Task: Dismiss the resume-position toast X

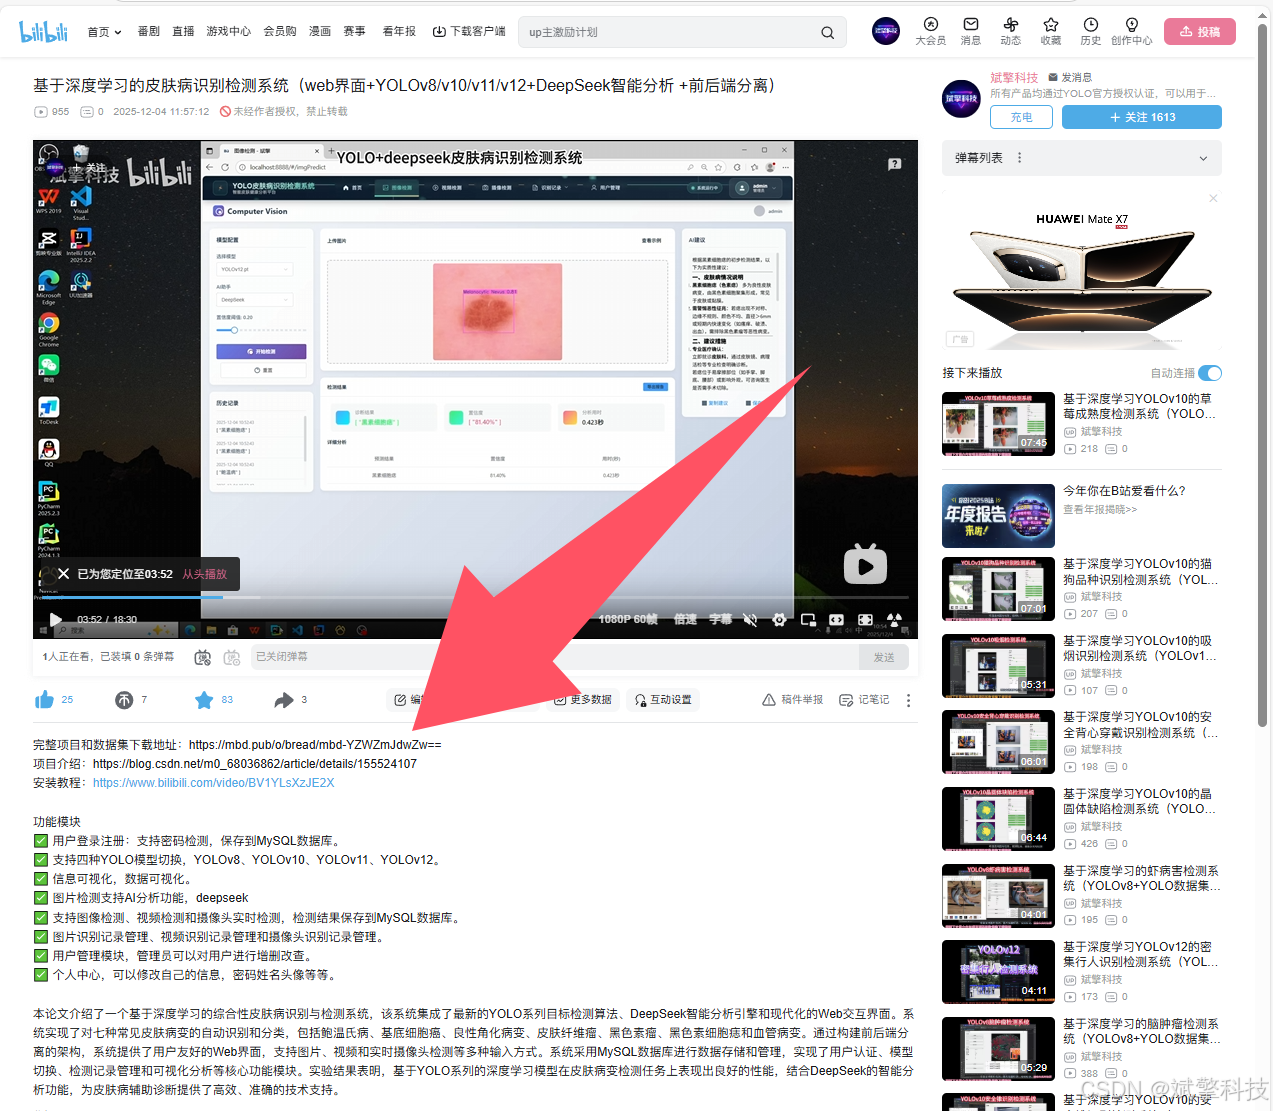Action: click(x=63, y=574)
